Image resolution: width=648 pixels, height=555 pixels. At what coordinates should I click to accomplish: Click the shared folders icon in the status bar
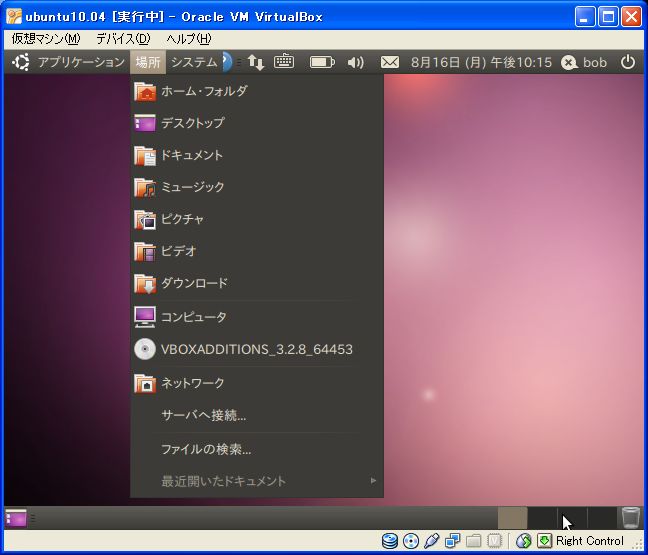[474, 541]
